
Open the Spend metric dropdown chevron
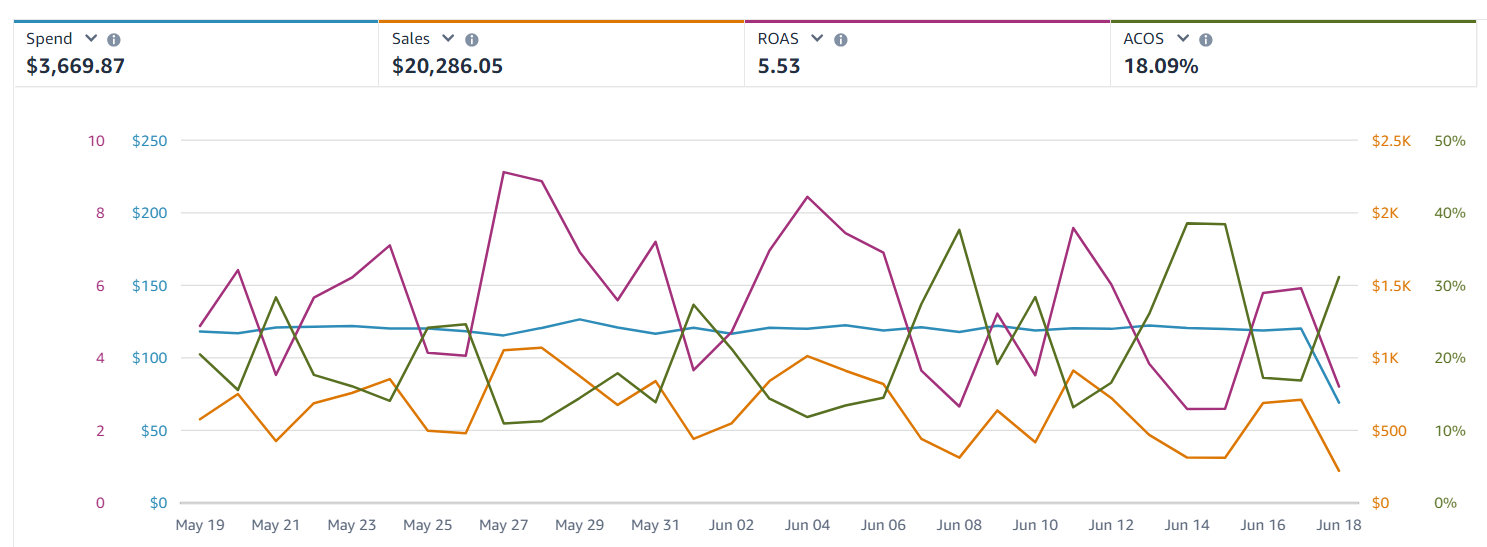91,39
